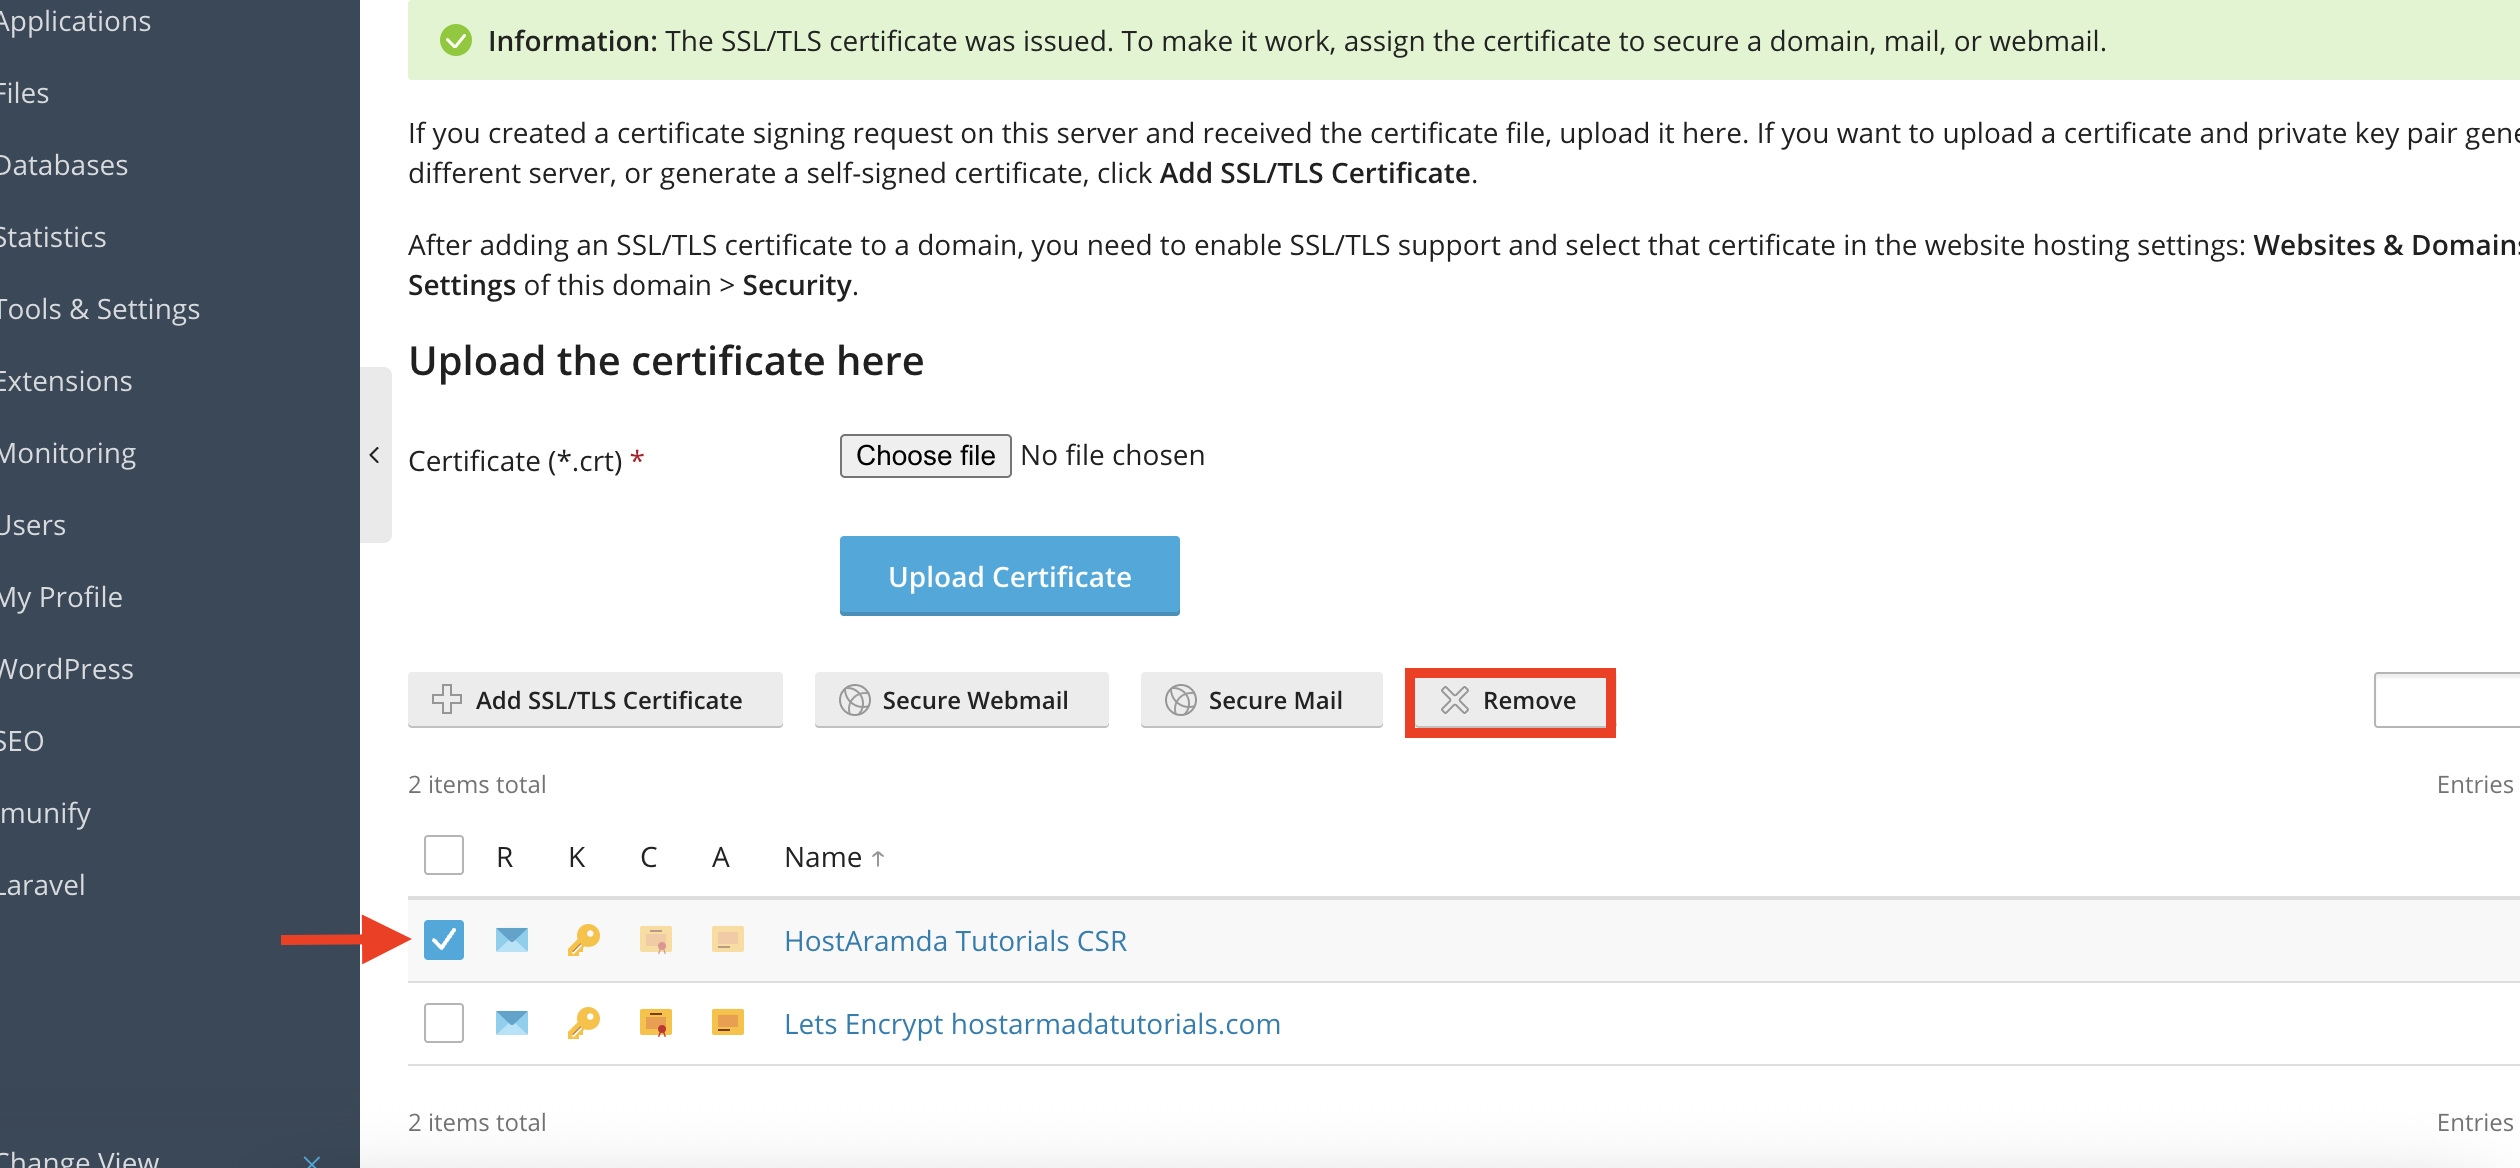
Task: Open Tools & Settings in the sidebar
Action: pos(100,309)
